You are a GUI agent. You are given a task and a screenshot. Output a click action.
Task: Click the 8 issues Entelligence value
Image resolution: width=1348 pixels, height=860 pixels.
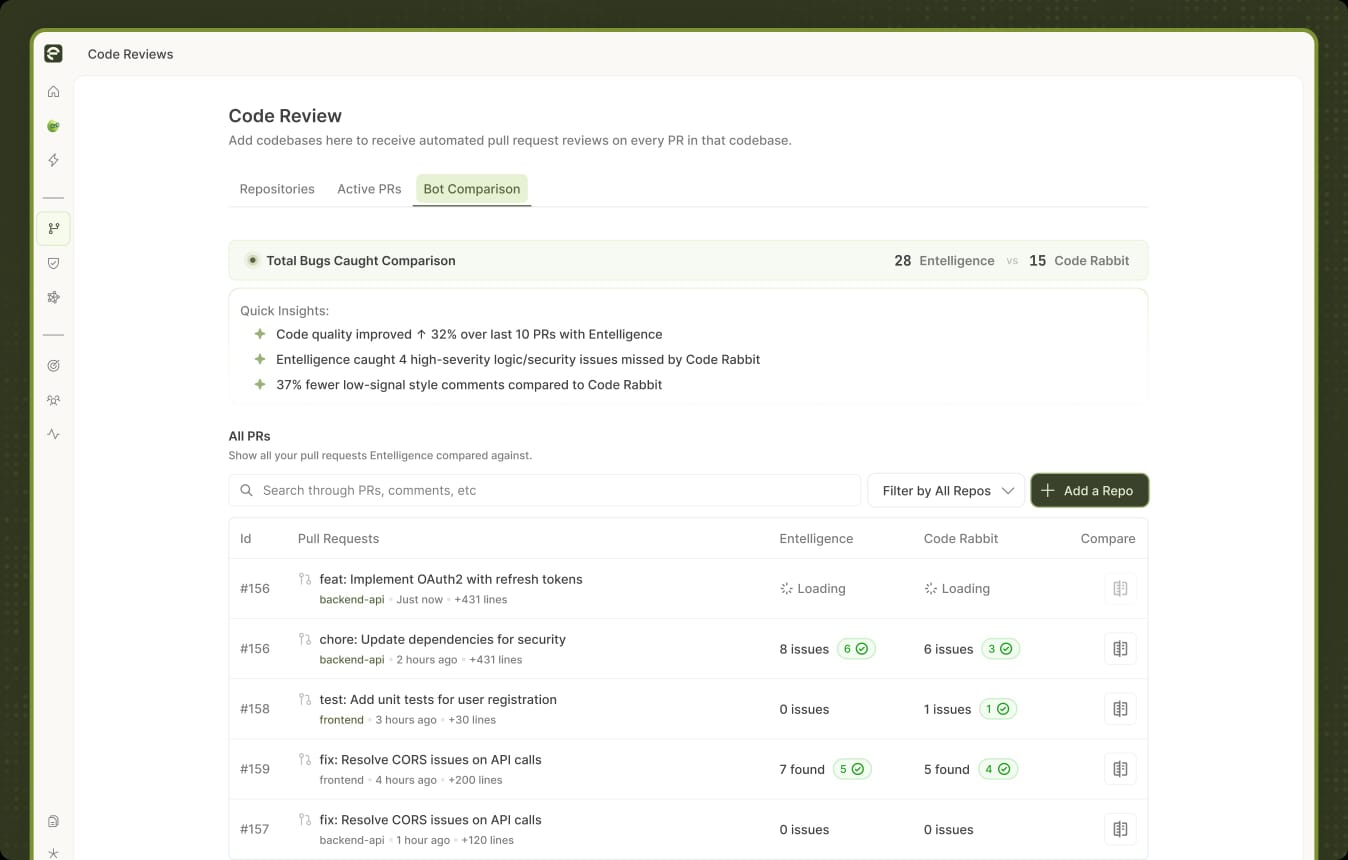804,649
